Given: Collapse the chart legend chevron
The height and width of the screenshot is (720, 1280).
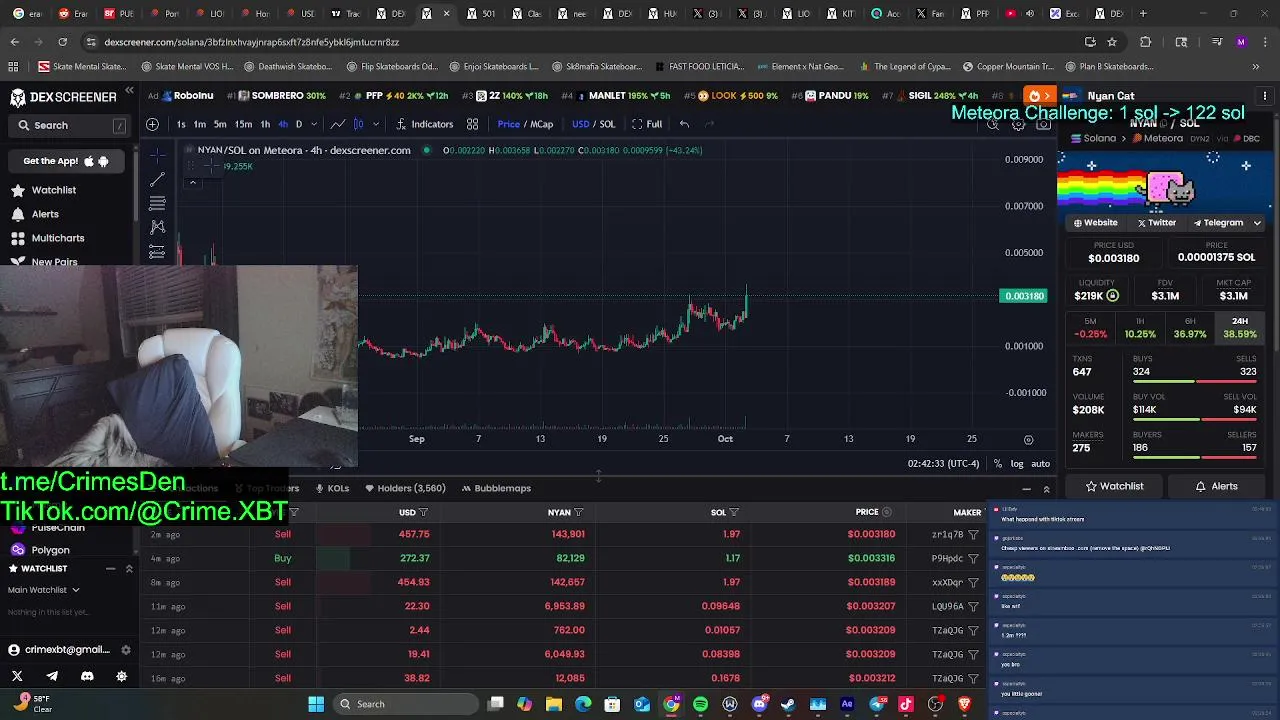Looking at the screenshot, I should coord(193,183).
